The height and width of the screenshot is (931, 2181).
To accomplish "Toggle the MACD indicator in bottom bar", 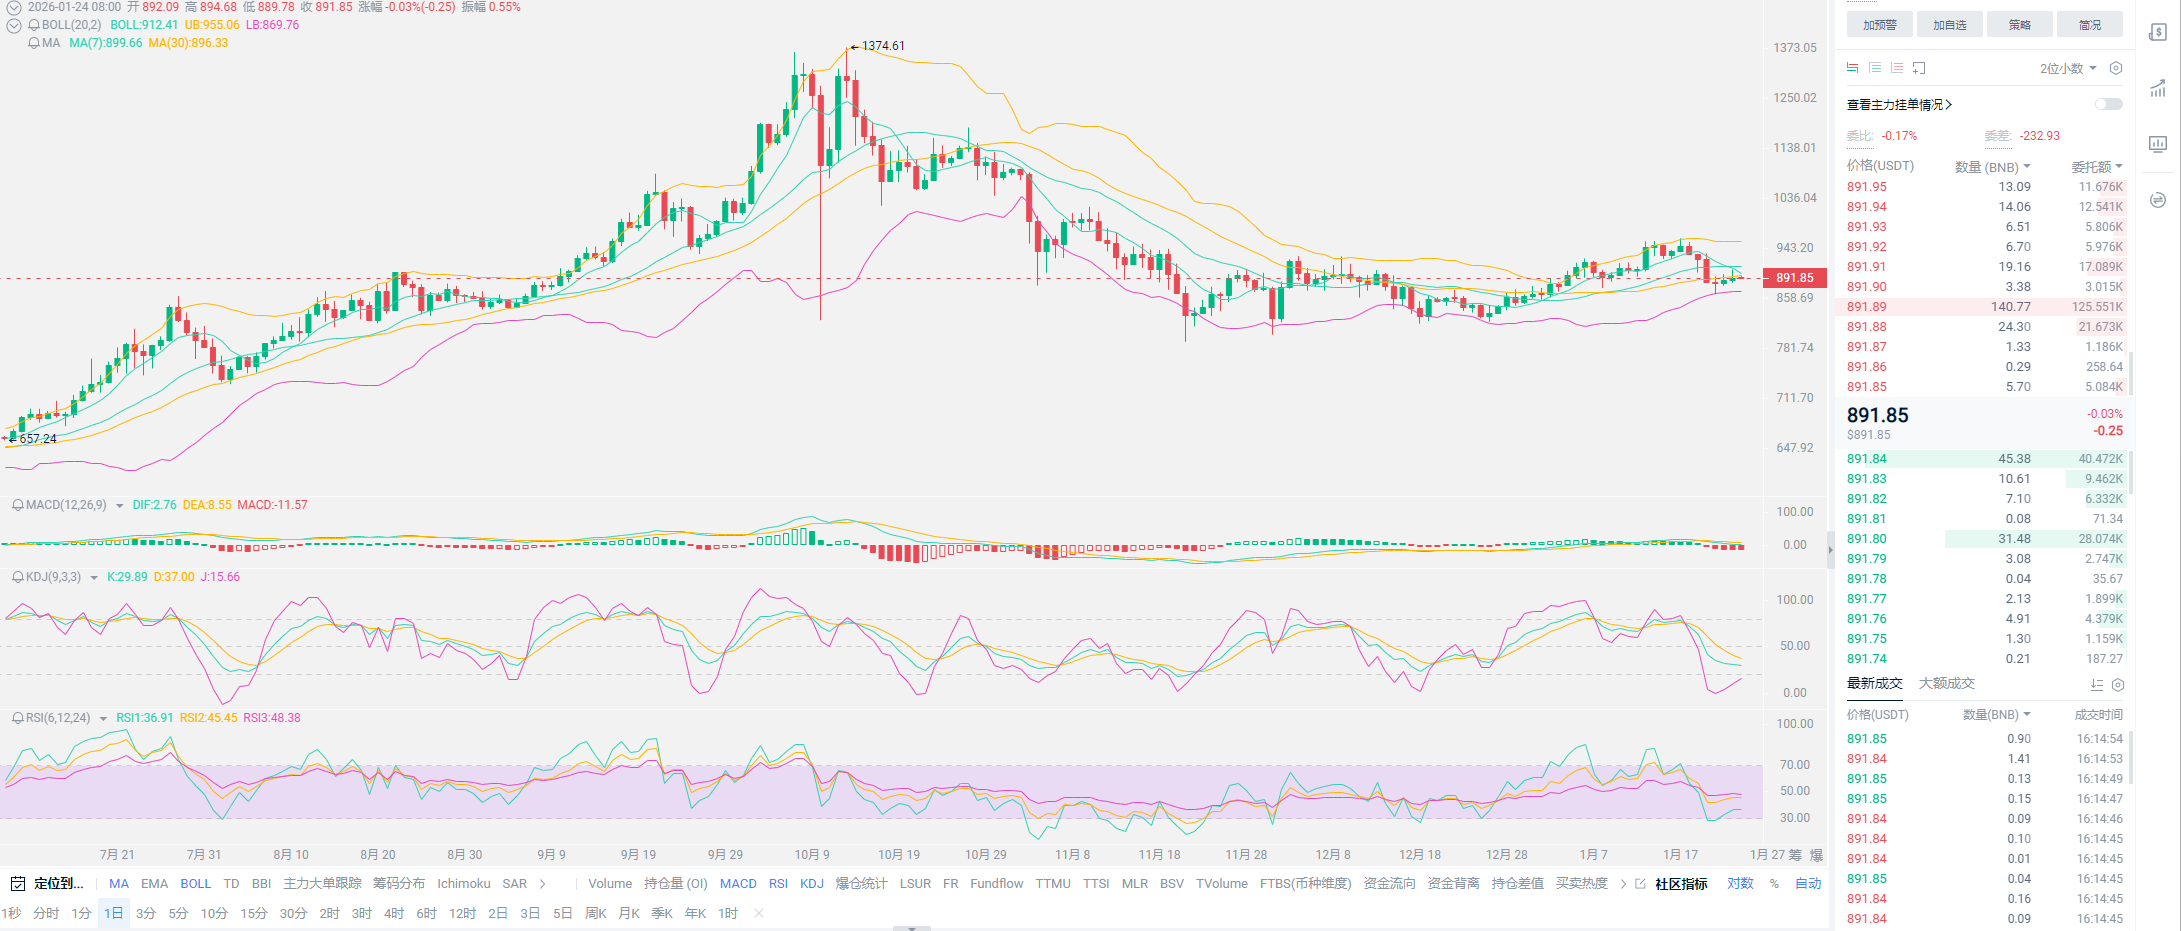I will [738, 884].
